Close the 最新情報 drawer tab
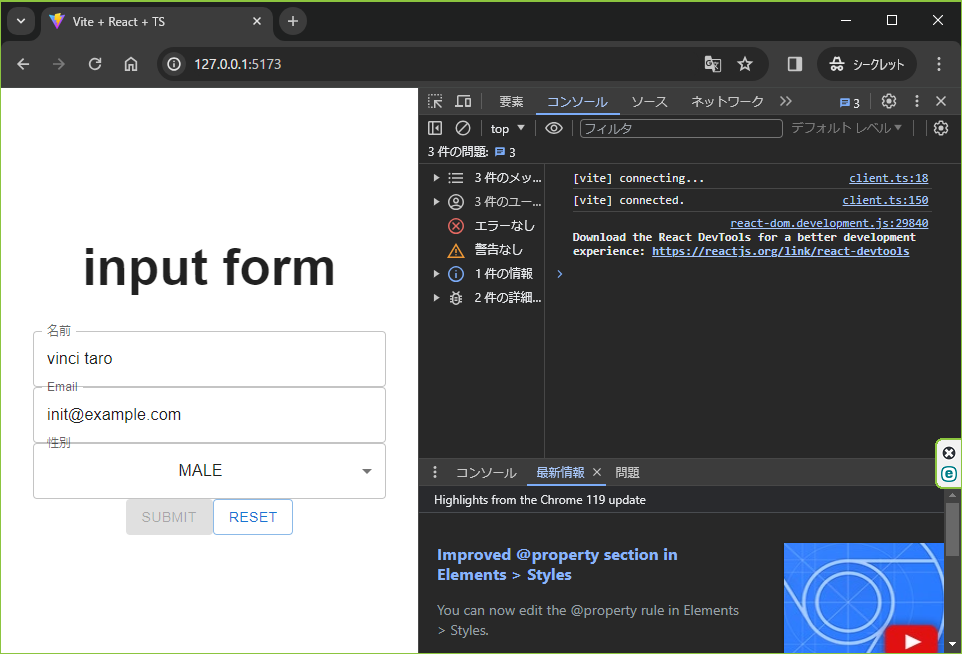 [597, 472]
